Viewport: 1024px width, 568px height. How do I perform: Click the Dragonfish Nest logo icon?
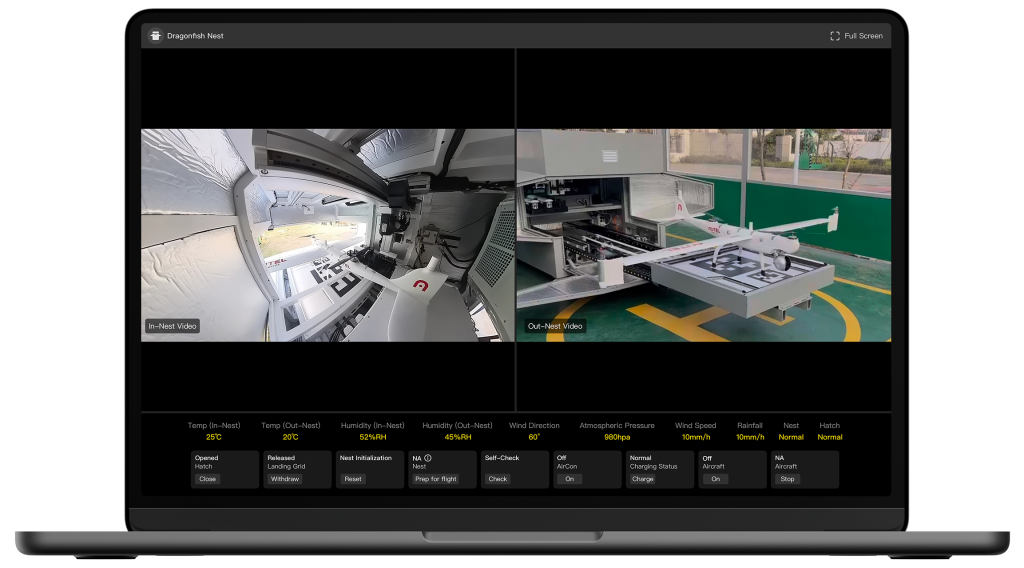[x=155, y=36]
